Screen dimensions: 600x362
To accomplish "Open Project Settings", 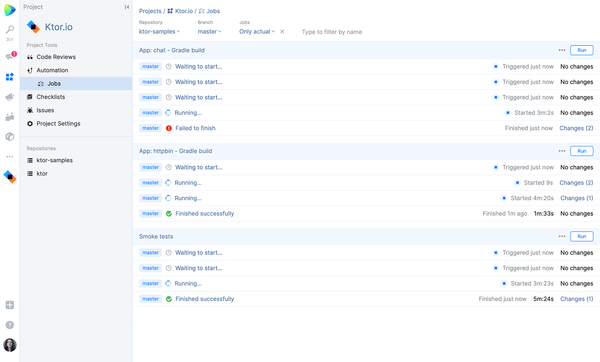I will click(x=58, y=124).
